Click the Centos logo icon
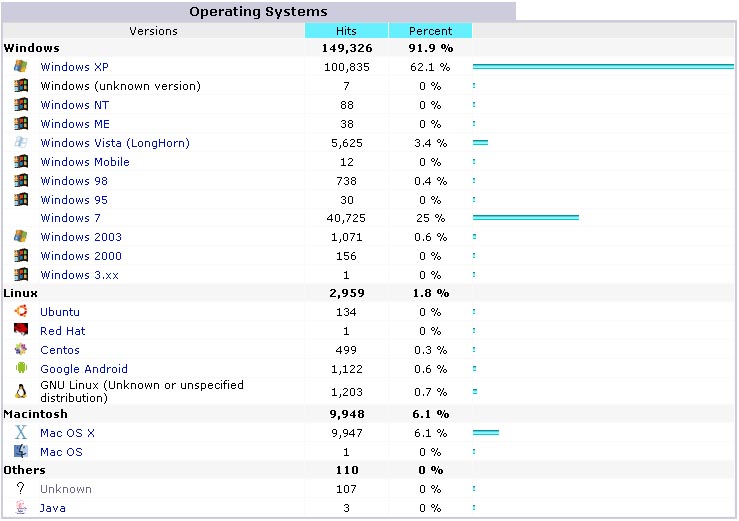 tap(21, 349)
